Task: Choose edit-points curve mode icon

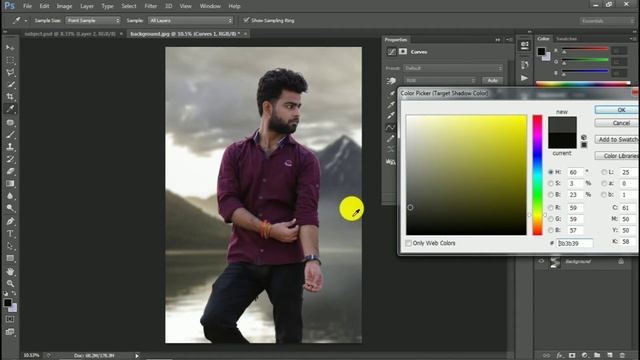Action: pyautogui.click(x=391, y=127)
